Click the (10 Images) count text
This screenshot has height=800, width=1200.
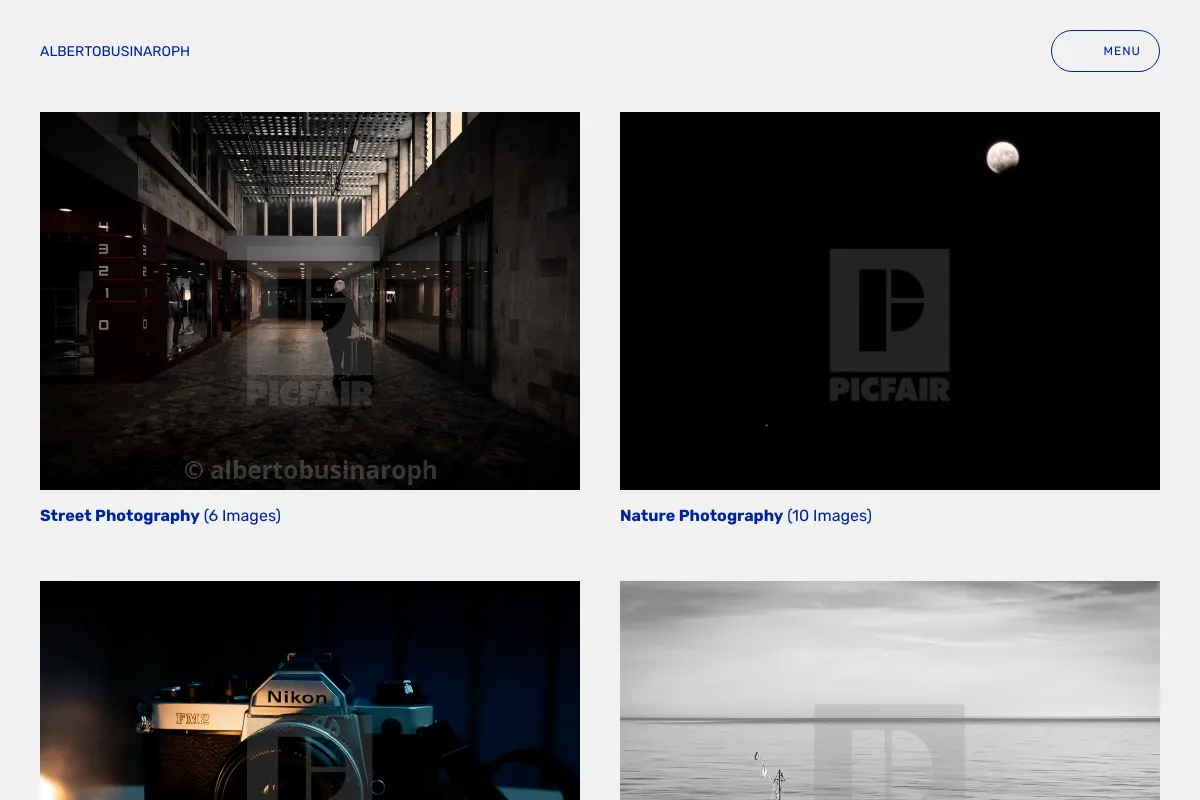pos(829,516)
